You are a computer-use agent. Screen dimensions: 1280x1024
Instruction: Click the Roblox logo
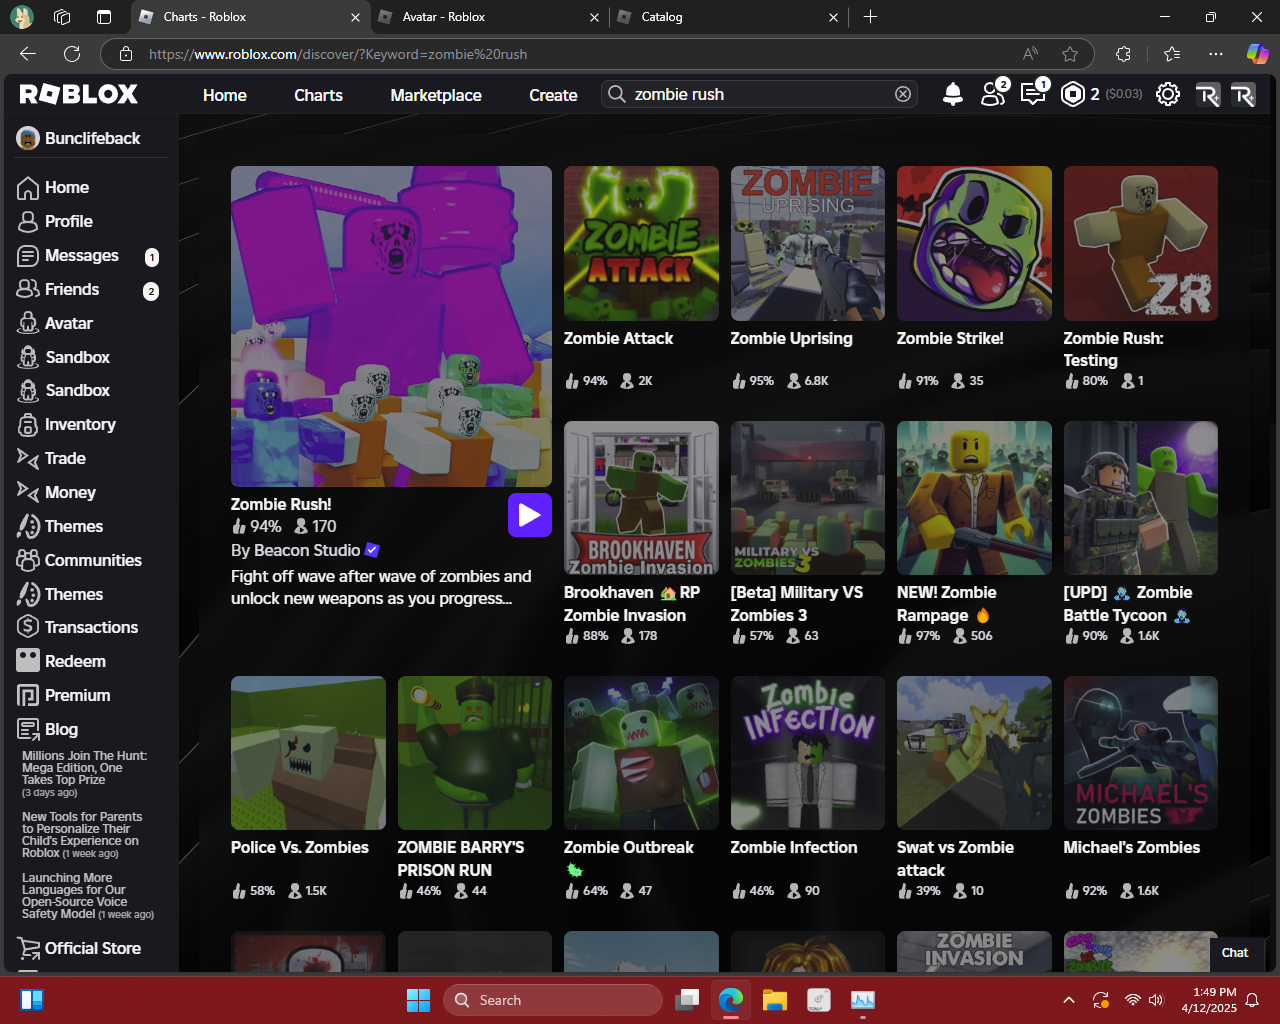[79, 94]
